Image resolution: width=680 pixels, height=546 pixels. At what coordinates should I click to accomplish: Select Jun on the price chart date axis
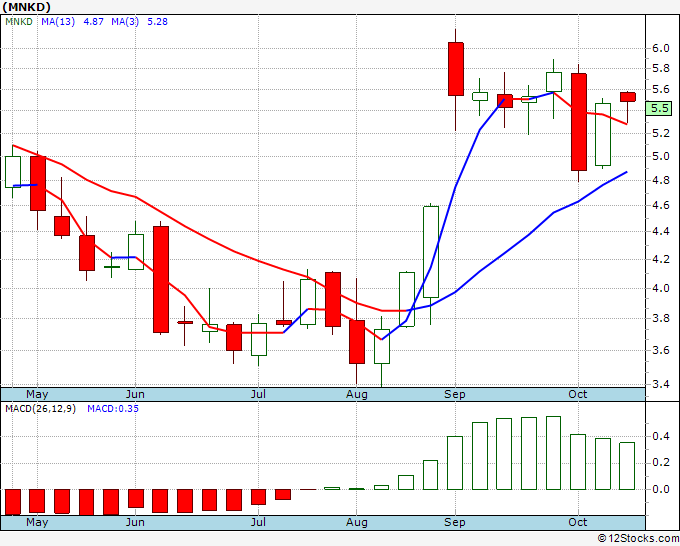pos(135,395)
